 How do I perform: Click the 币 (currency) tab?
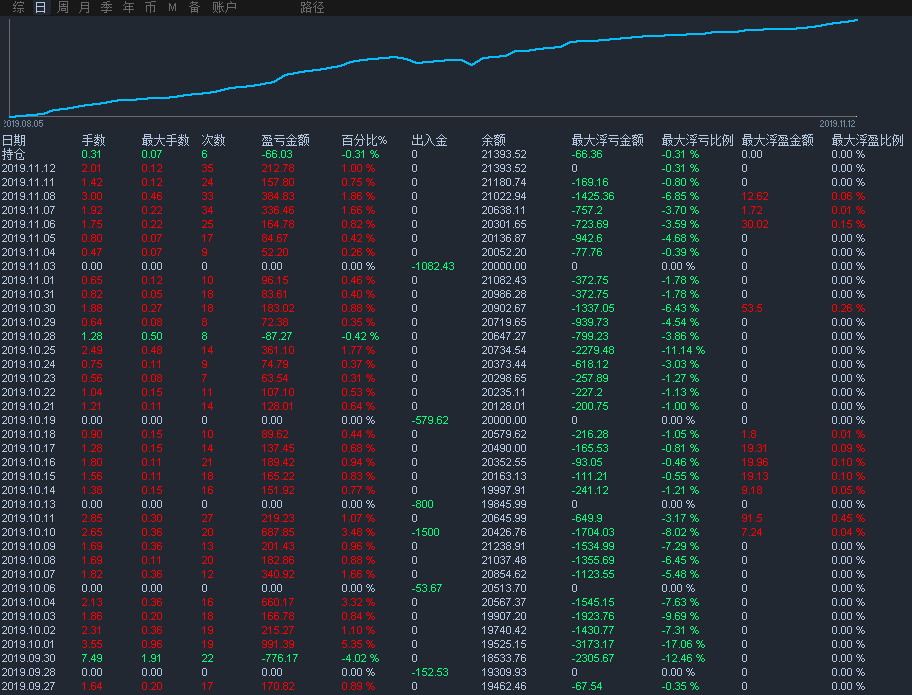pyautogui.click(x=150, y=8)
